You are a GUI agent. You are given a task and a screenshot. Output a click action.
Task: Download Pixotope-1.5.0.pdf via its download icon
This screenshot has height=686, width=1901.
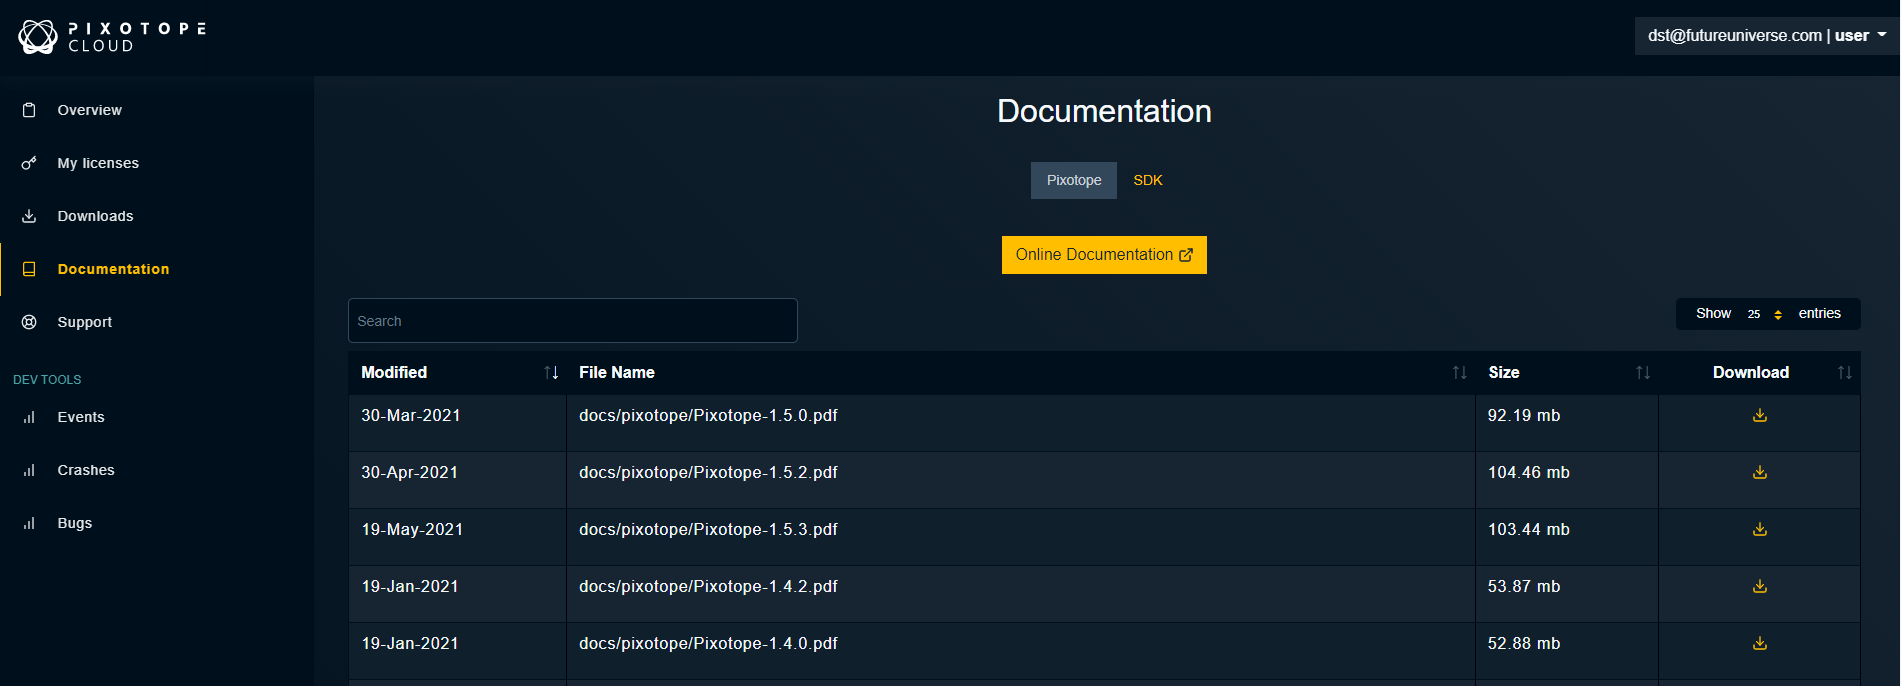(1760, 415)
